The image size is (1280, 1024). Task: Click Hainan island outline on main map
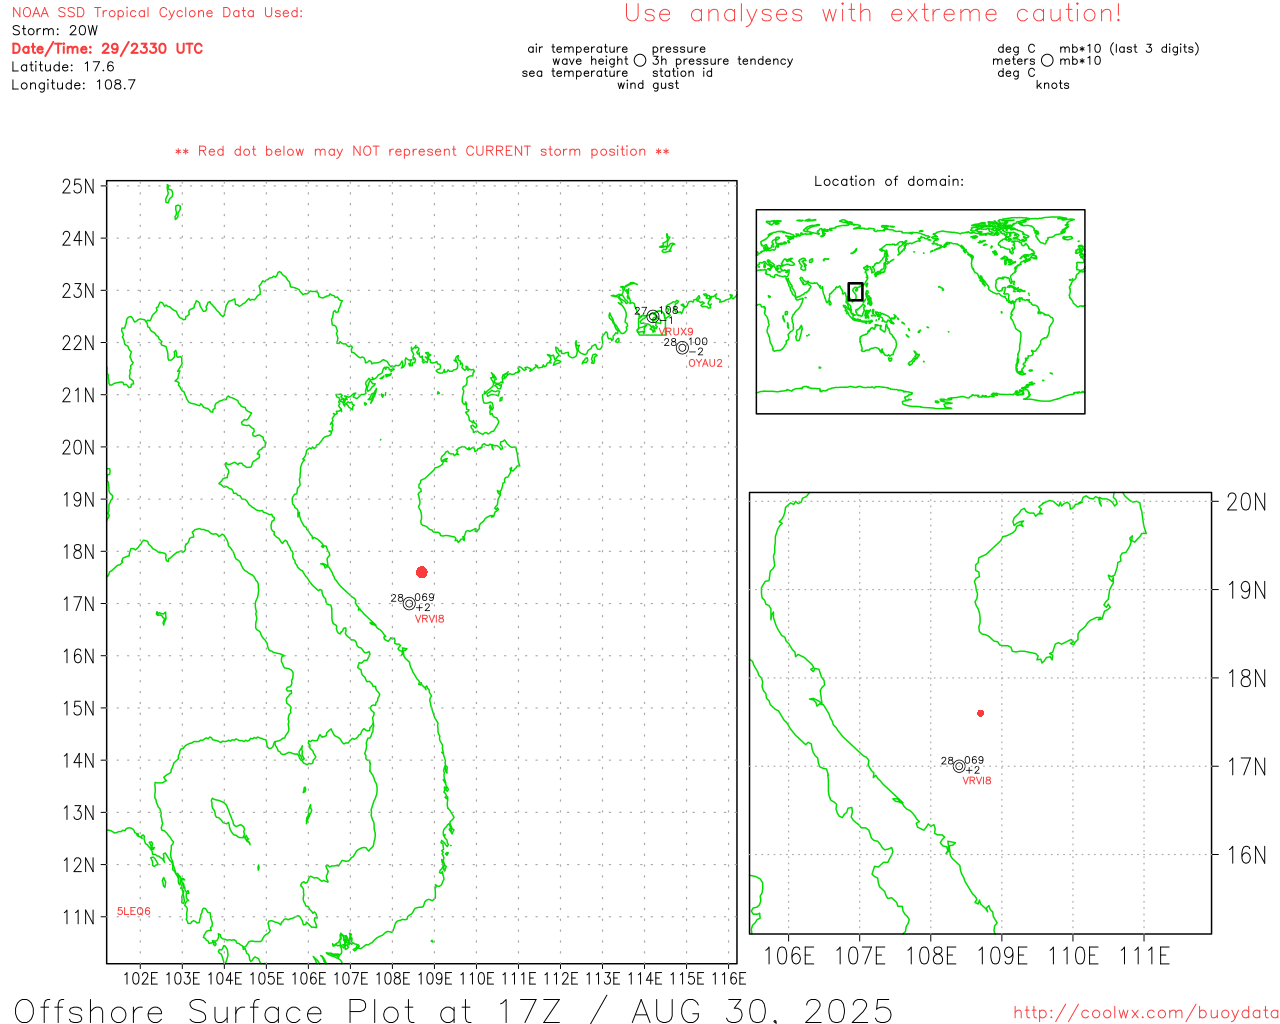pyautogui.click(x=468, y=492)
